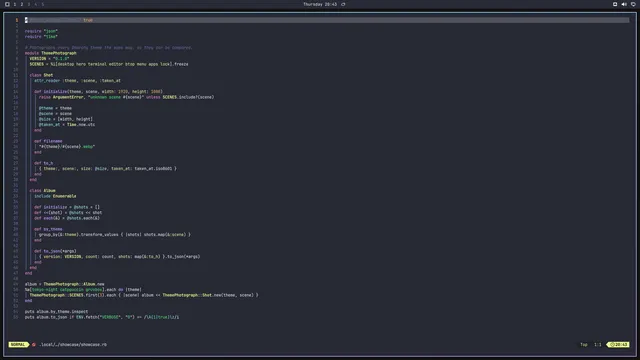This screenshot has width=640, height=360.
Task: Click the @taken_at = Time.now.utc line
Action: (67, 124)
